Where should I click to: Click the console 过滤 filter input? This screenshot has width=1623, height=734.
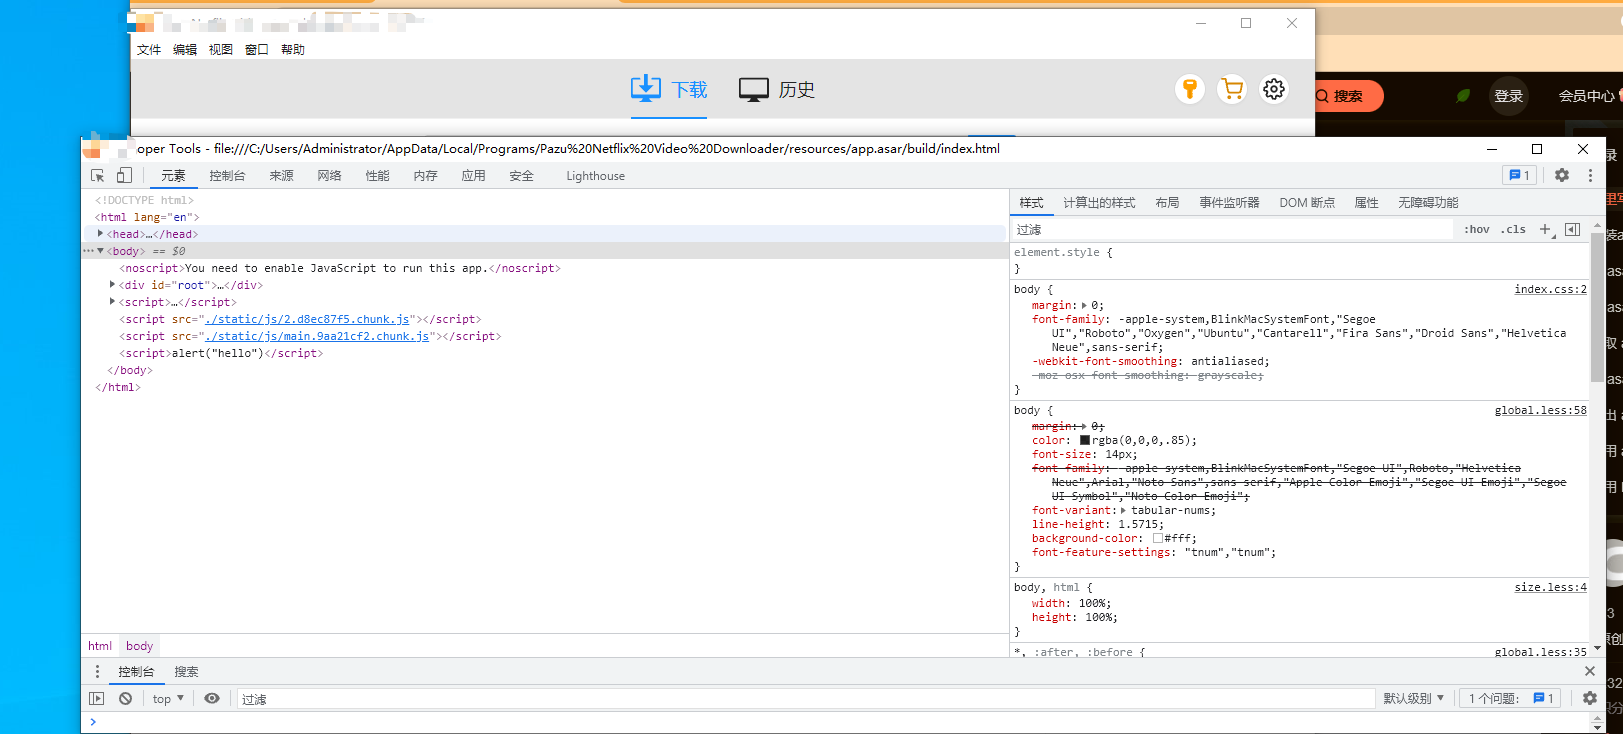805,698
